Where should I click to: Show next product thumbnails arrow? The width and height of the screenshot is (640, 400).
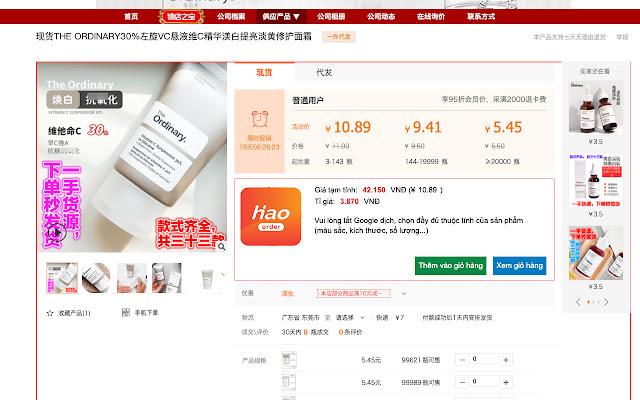(x=223, y=275)
